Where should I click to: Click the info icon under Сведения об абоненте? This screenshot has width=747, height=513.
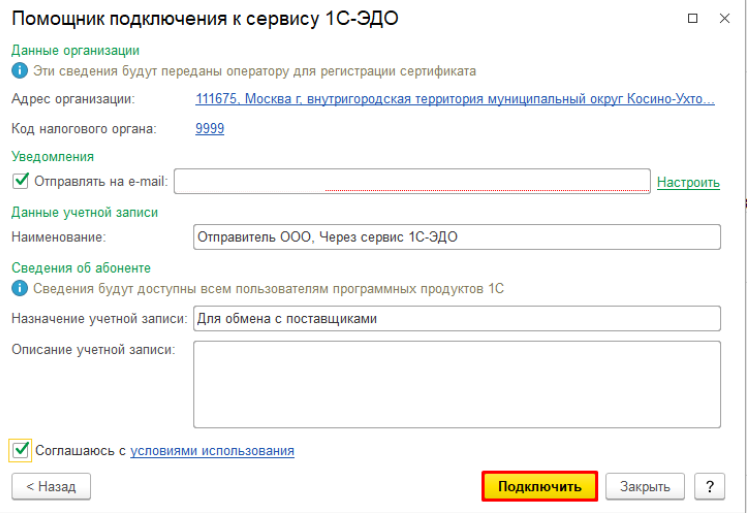18,289
